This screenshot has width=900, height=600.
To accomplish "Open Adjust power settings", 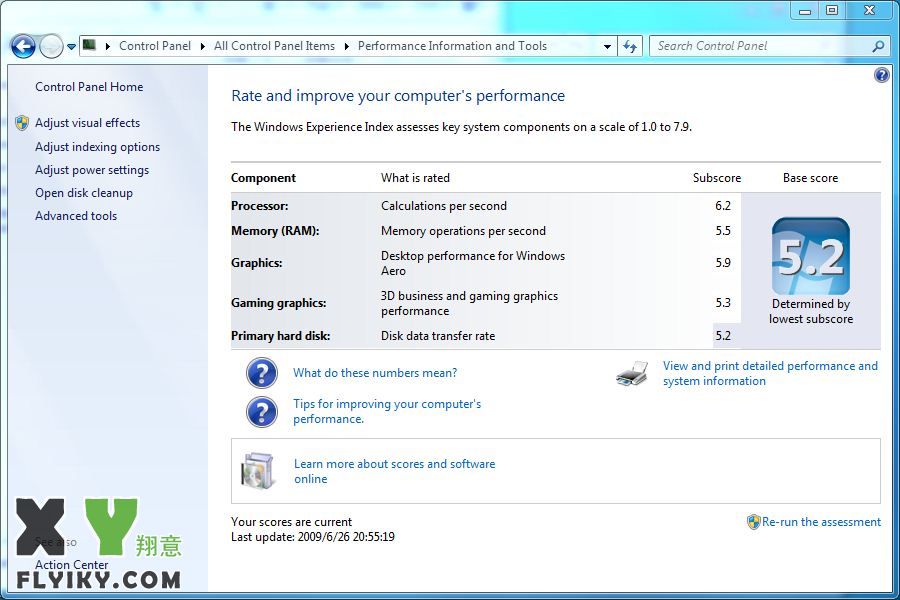I will click(92, 170).
